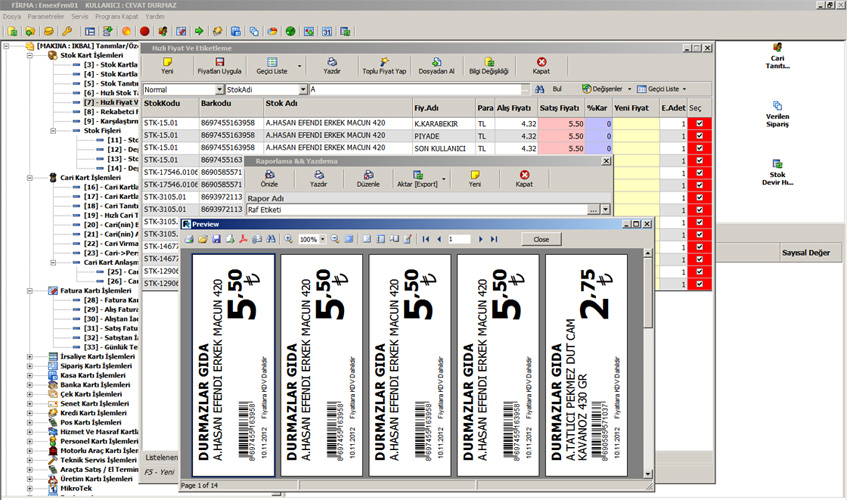Click the green arrow toolbar icon

coord(199,31)
